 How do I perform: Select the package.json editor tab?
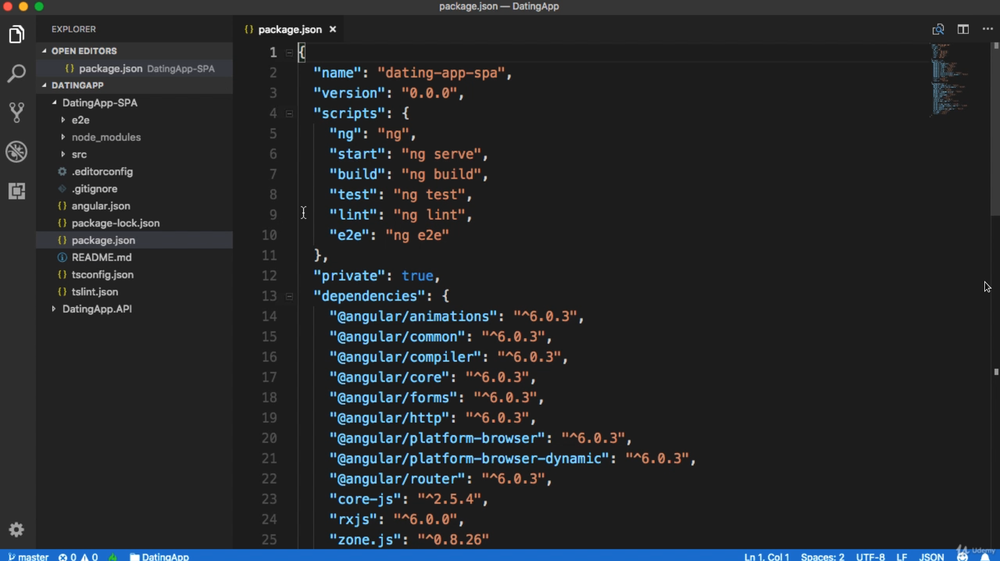290,29
